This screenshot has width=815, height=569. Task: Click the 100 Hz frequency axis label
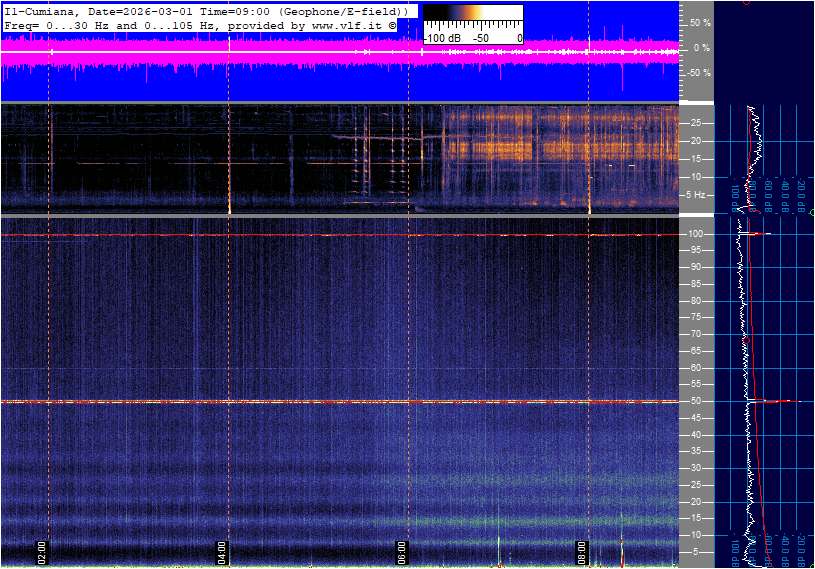(696, 234)
